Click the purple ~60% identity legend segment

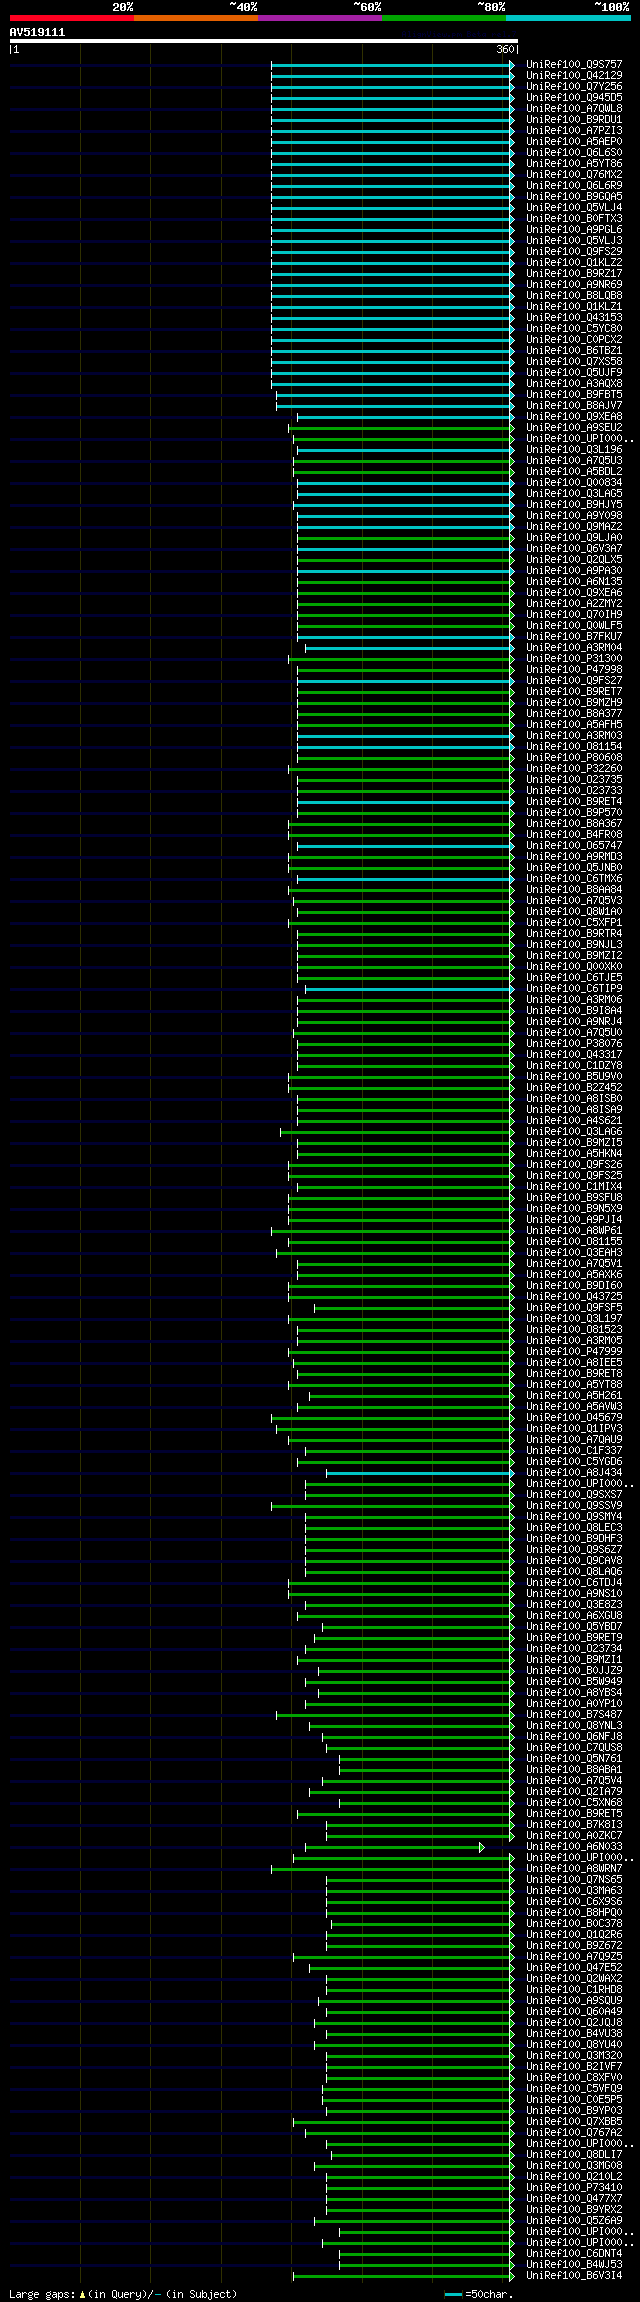pos(320,18)
